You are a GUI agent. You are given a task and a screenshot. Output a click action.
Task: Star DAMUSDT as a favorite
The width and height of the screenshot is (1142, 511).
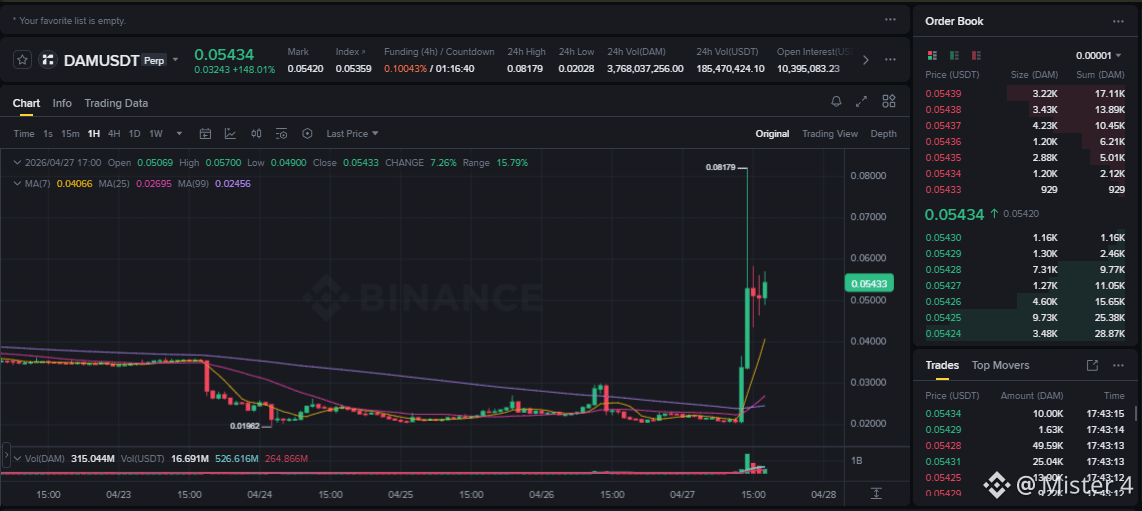[x=23, y=60]
